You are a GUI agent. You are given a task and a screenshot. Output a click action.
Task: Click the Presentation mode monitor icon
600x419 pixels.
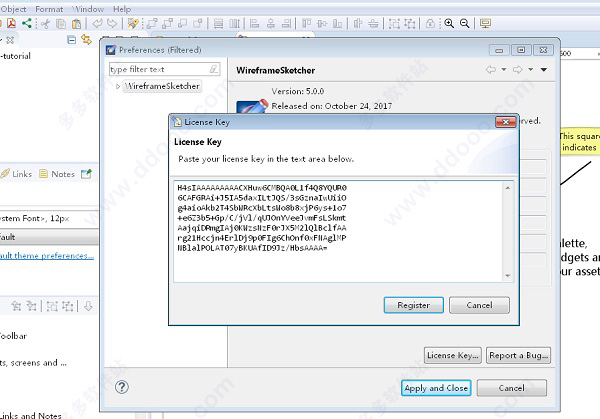tap(485, 24)
